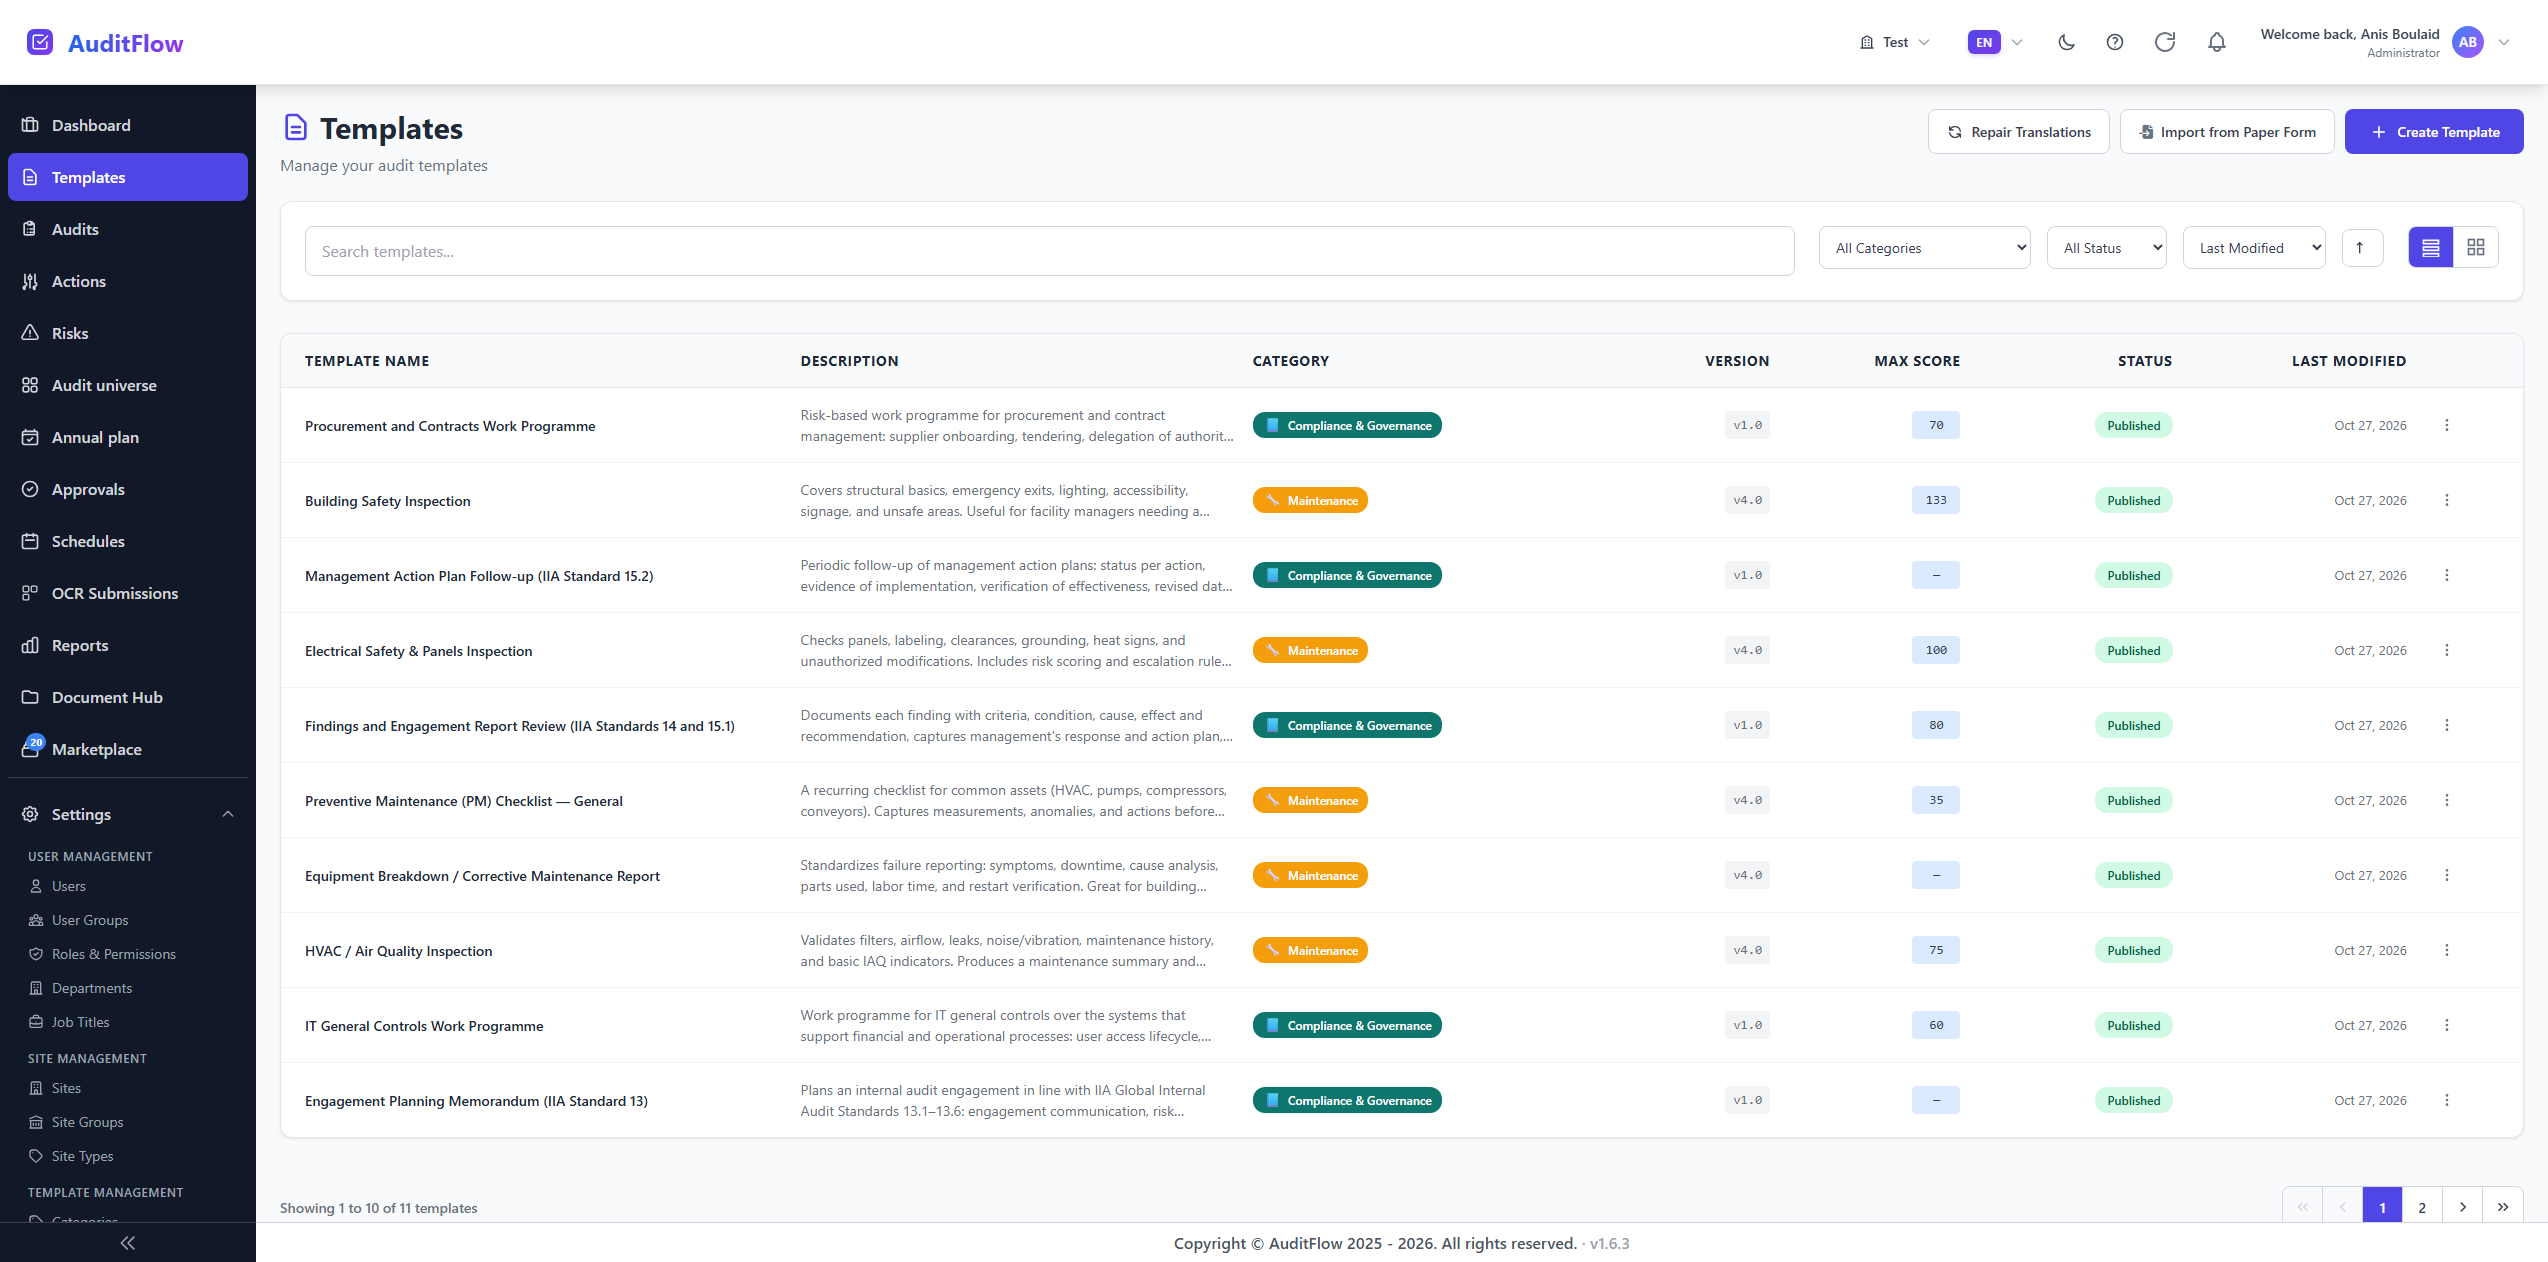2548x1262 pixels.
Task: Switch to grid view layout
Action: 2476,247
